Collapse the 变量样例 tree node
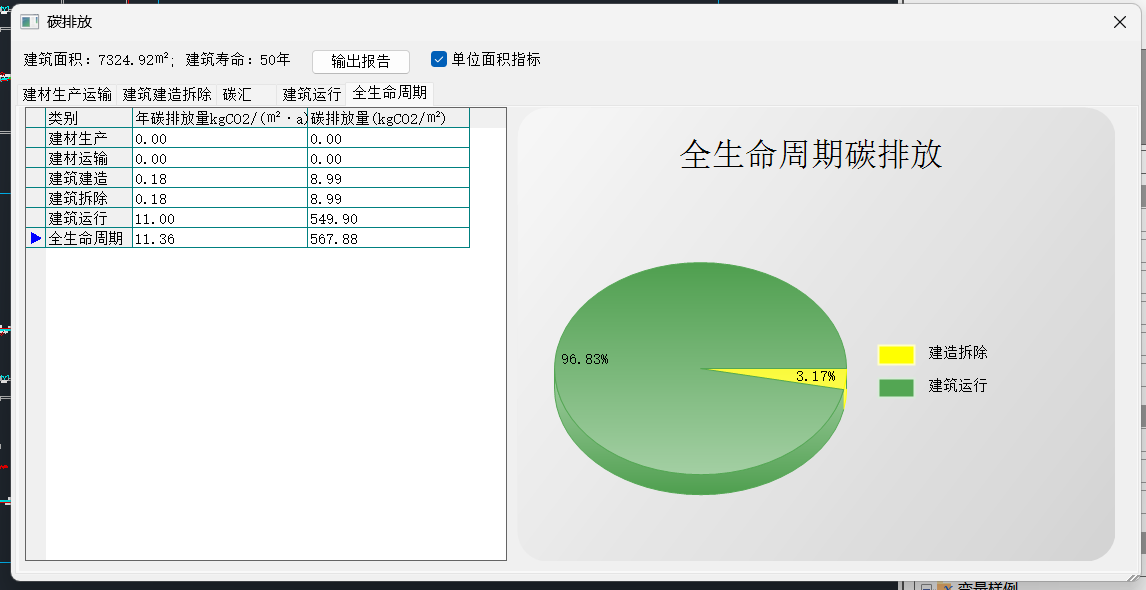Viewport: 1146px width, 590px height. (x=926, y=587)
